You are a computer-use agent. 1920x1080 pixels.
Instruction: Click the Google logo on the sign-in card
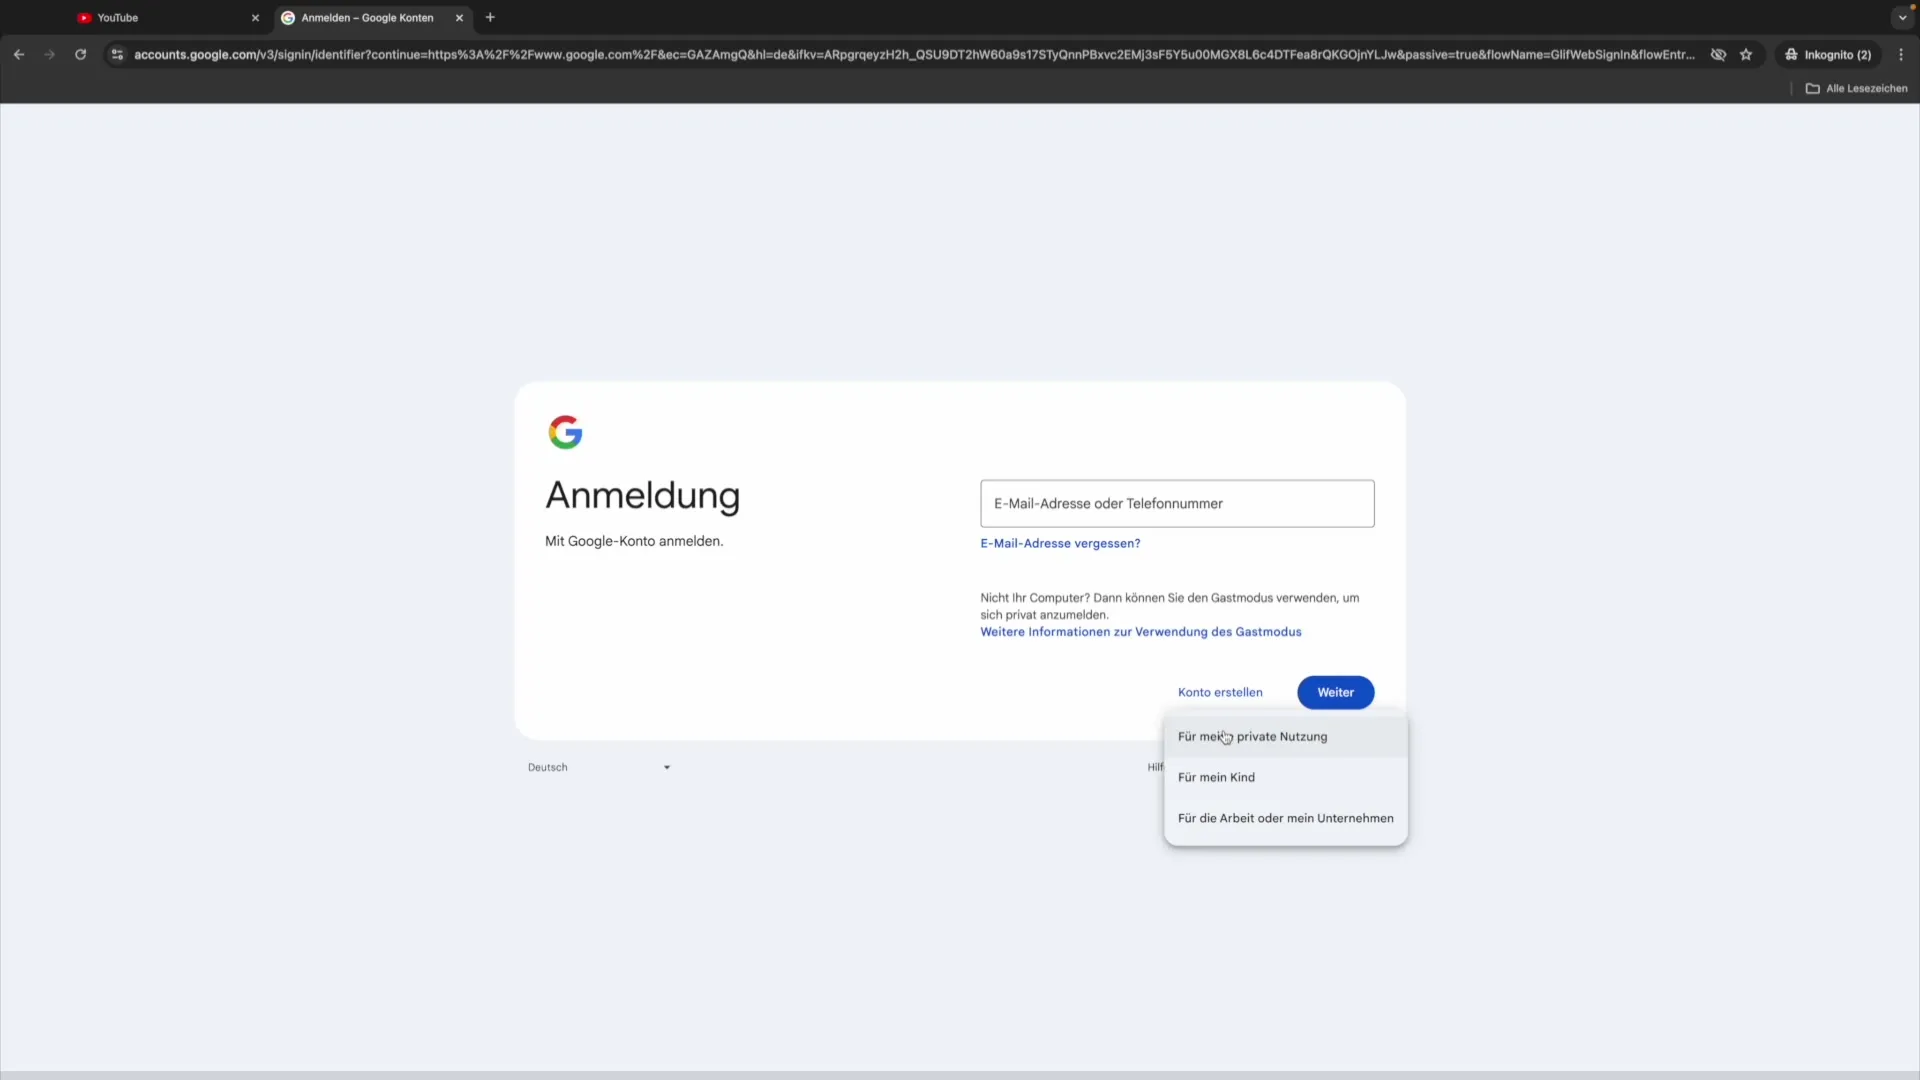click(566, 431)
